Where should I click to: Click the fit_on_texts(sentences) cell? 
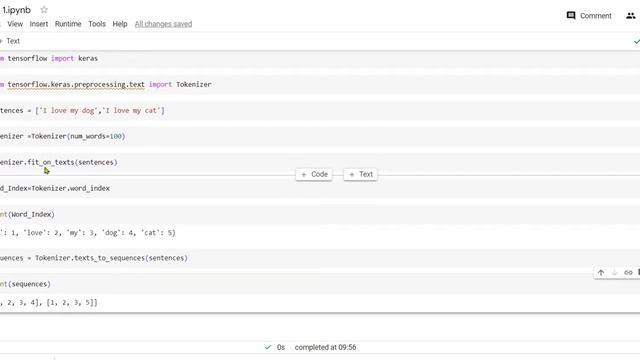click(320, 162)
